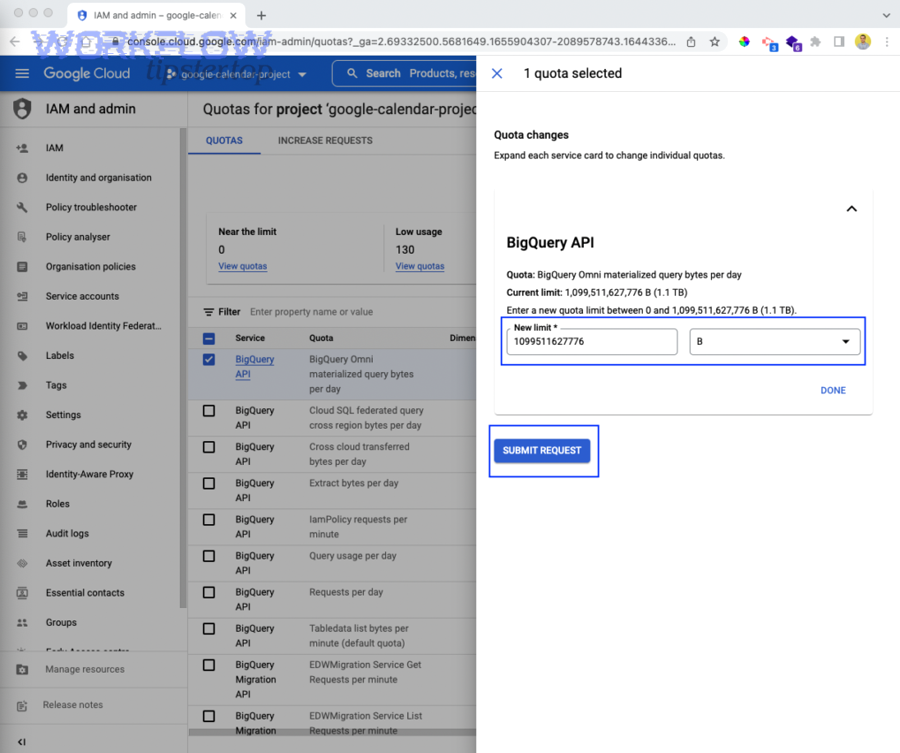900x753 pixels.
Task: Check Cloud SQL federated query row checkbox
Action: click(x=209, y=411)
